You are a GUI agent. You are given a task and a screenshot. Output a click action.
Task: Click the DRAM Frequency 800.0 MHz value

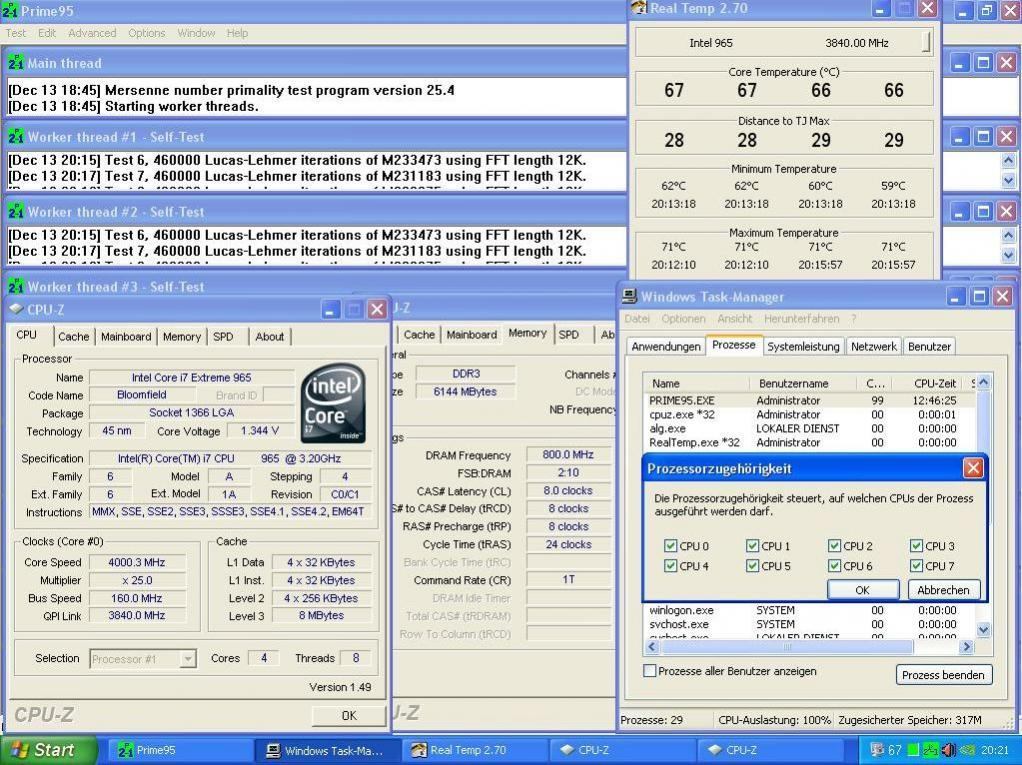[x=568, y=455]
